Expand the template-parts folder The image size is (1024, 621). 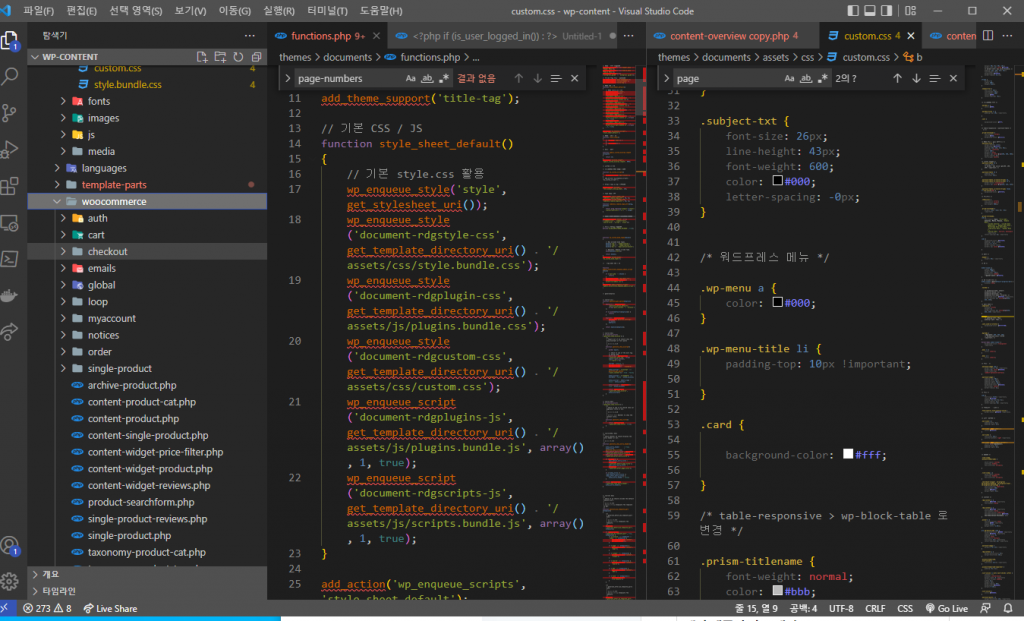click(x=57, y=185)
